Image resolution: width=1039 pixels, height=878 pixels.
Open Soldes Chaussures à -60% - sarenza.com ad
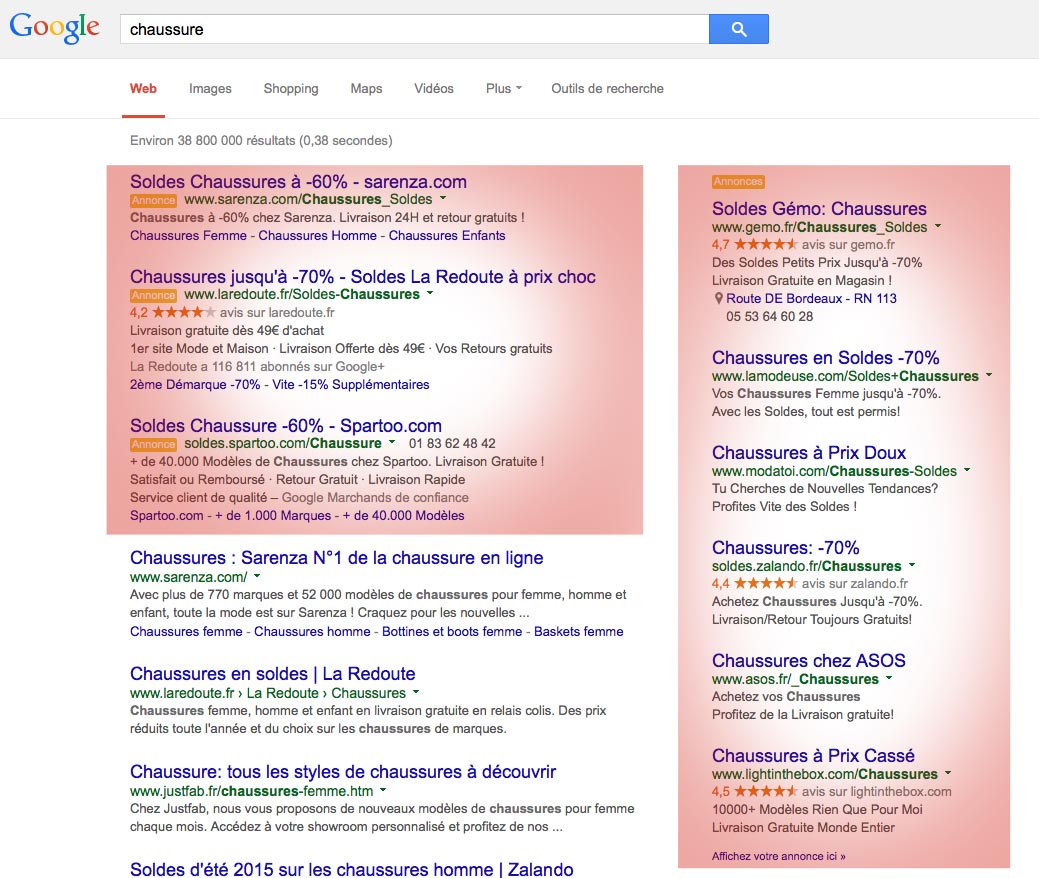pos(298,182)
